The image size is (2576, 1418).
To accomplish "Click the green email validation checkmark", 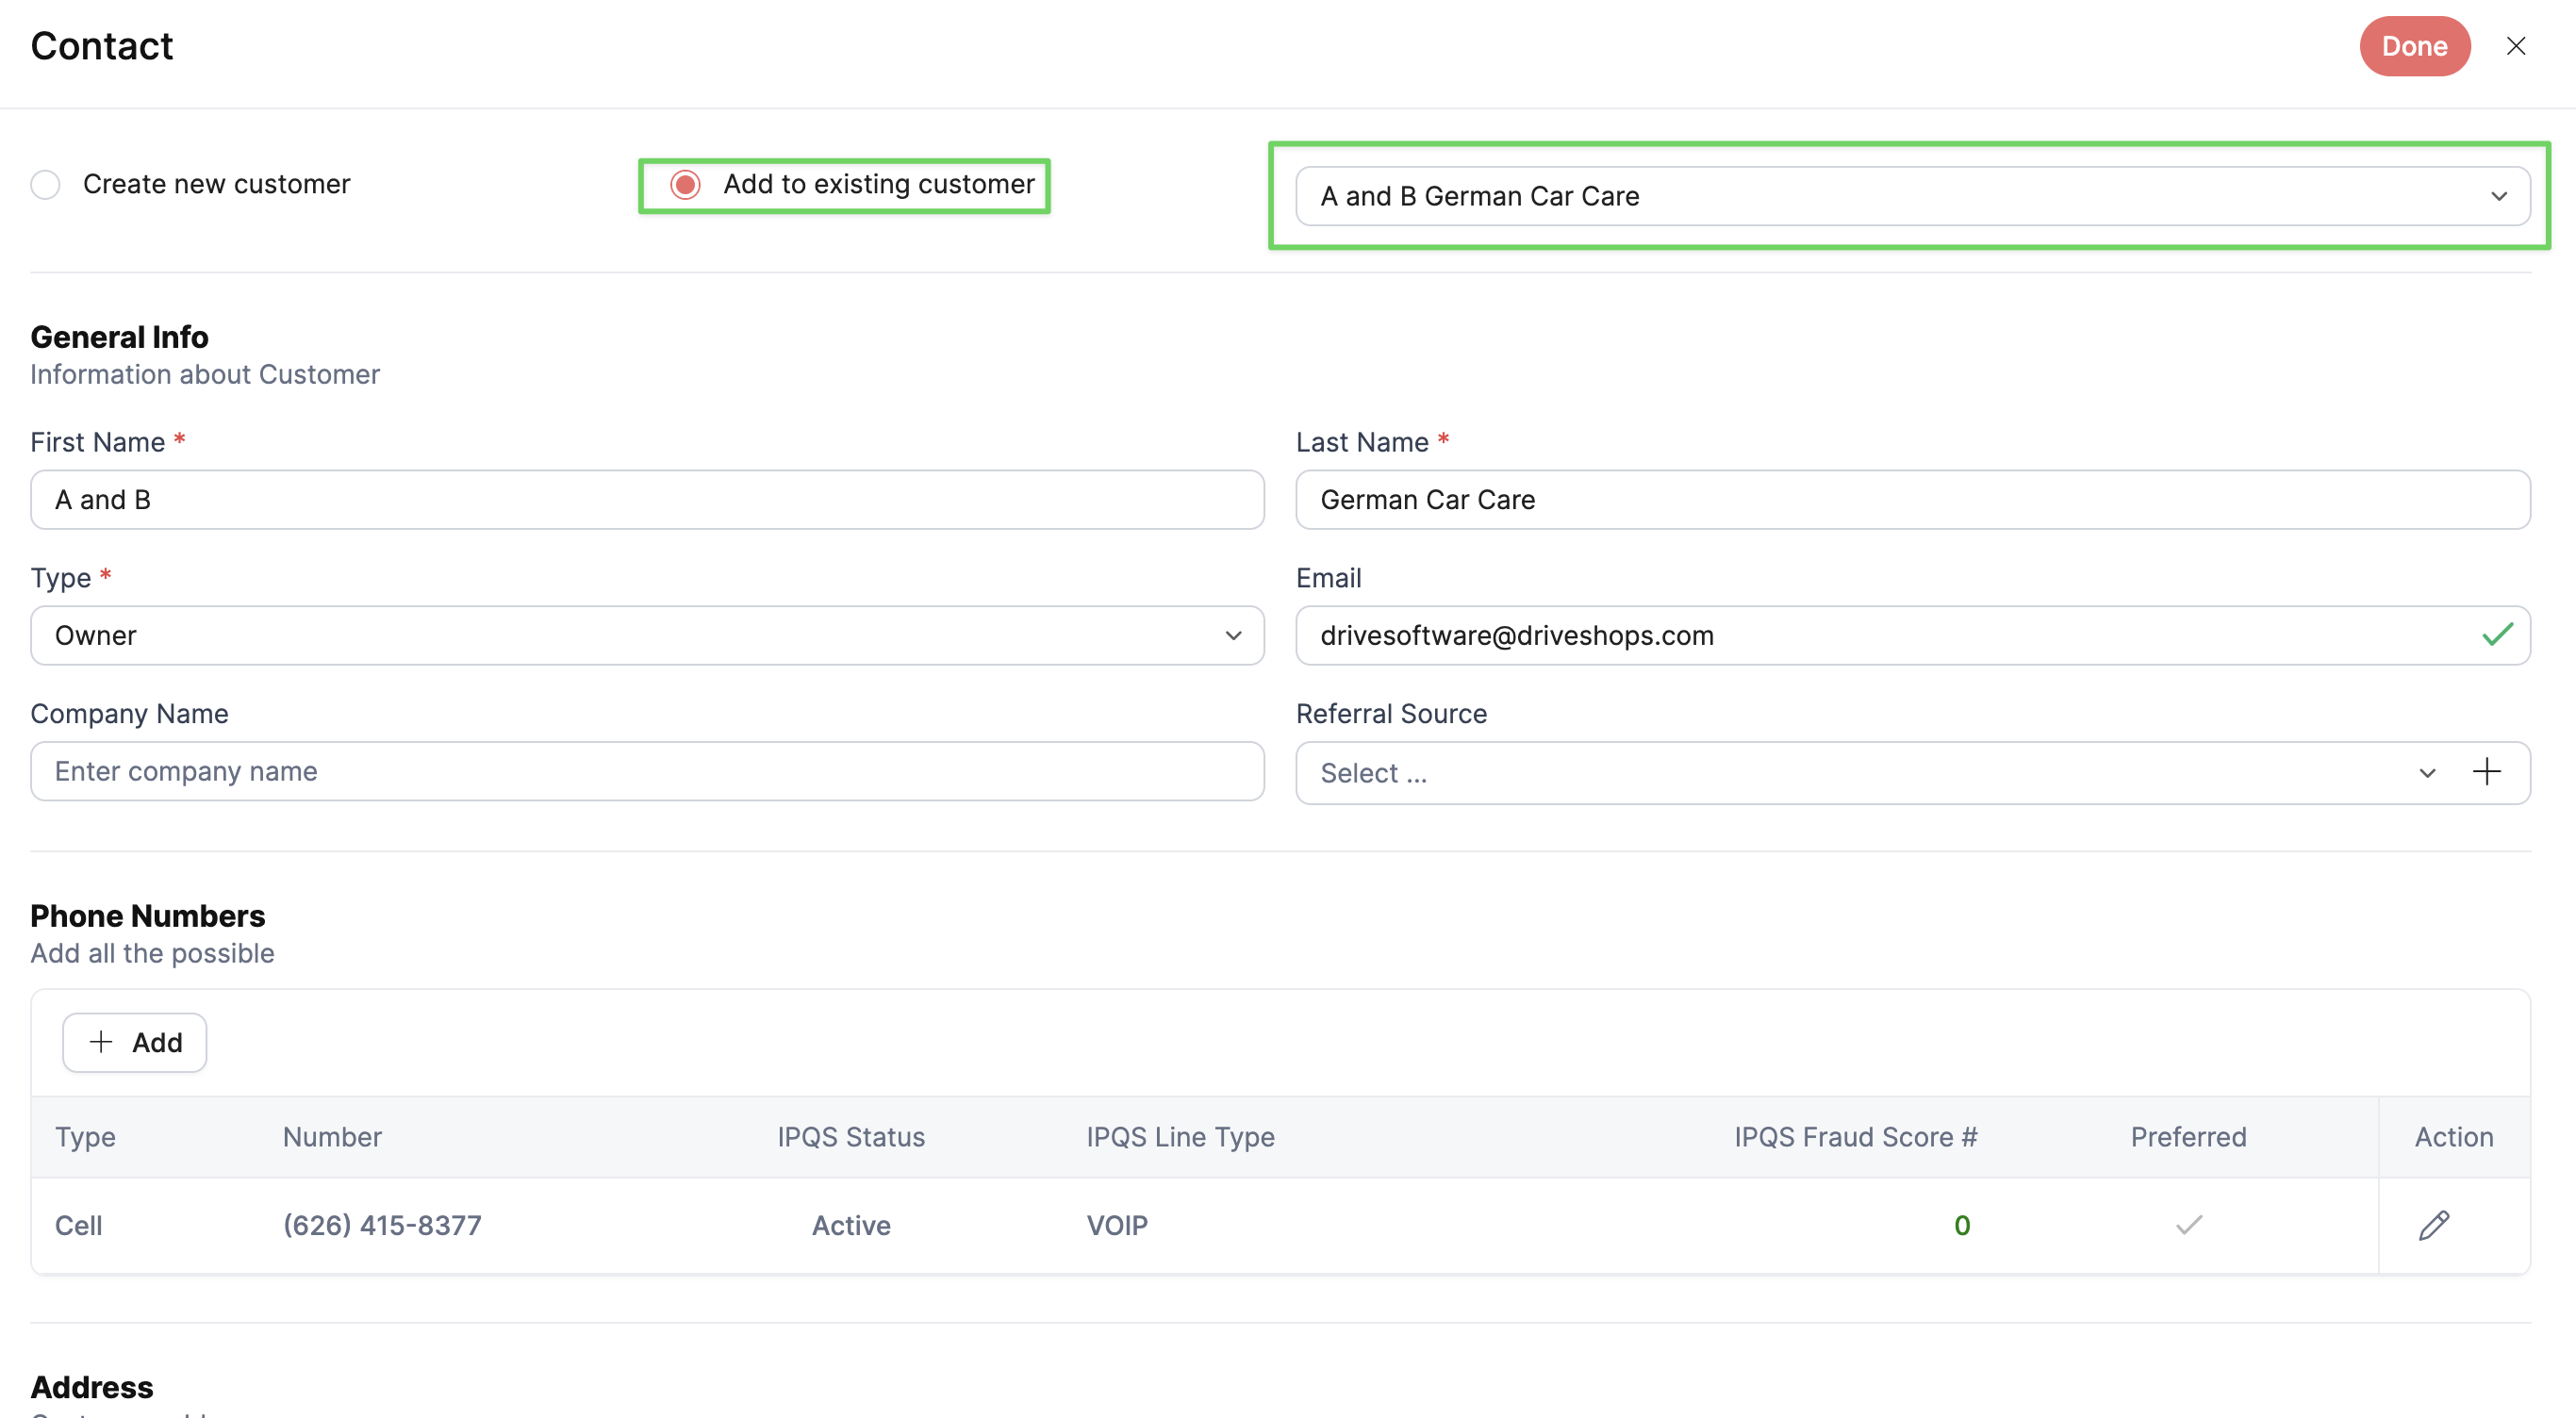I will tap(2497, 635).
